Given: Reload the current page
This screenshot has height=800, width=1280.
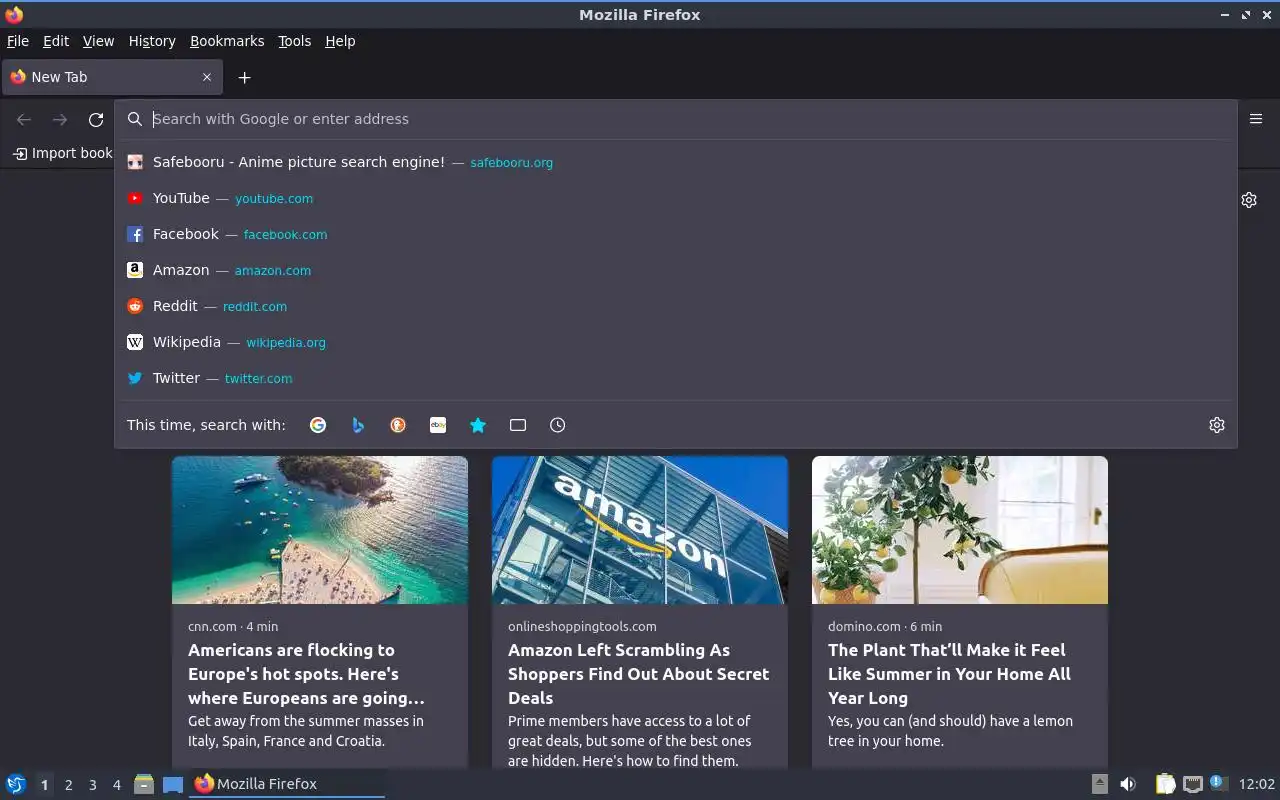Looking at the screenshot, I should tap(96, 120).
